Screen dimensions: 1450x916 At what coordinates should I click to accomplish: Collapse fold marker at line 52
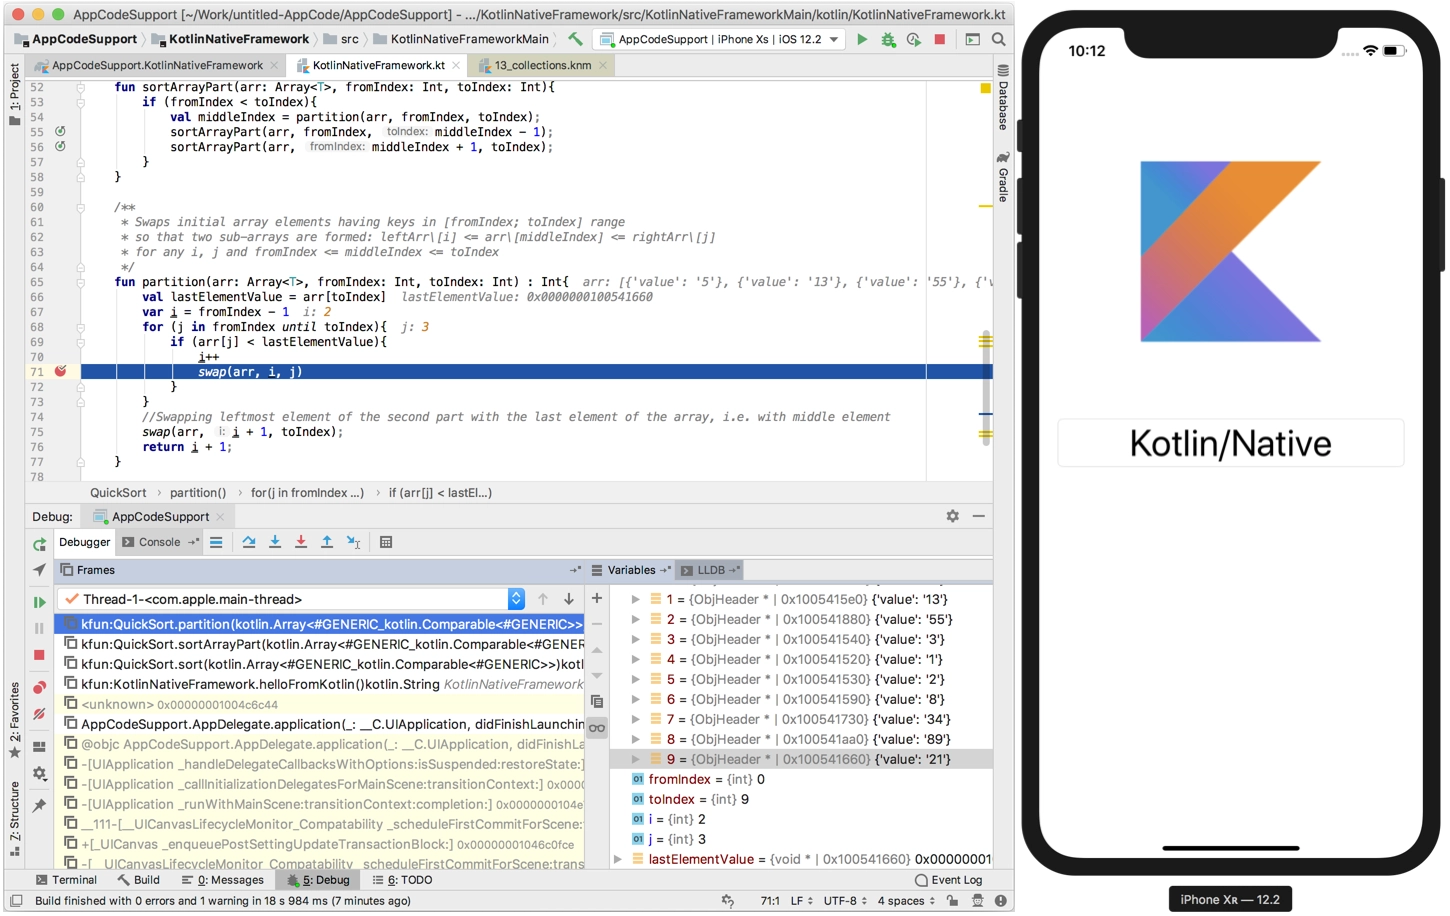pyautogui.click(x=81, y=87)
